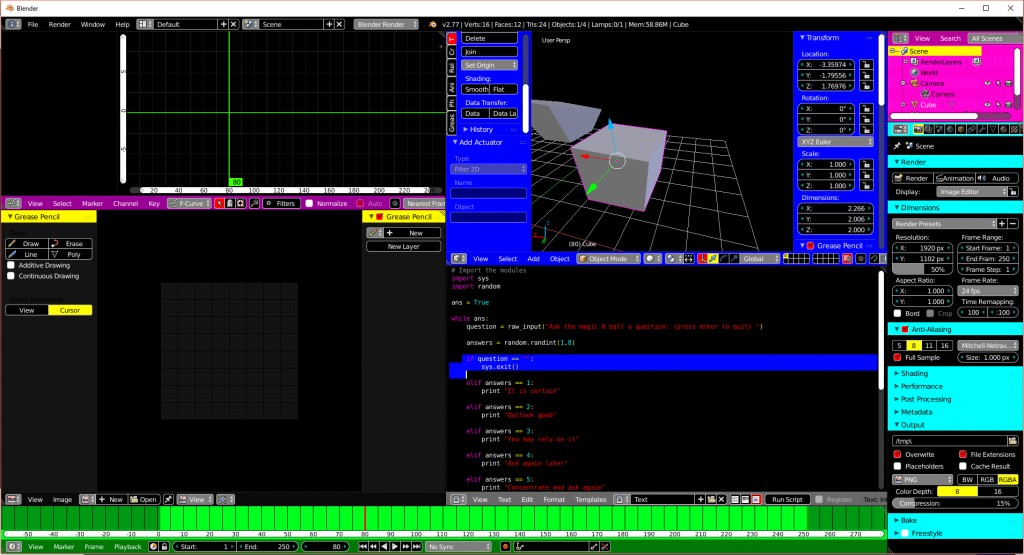Viewport: 1024px width, 555px height.
Task: Toggle the Bord (border) checkbox
Action: click(897, 313)
